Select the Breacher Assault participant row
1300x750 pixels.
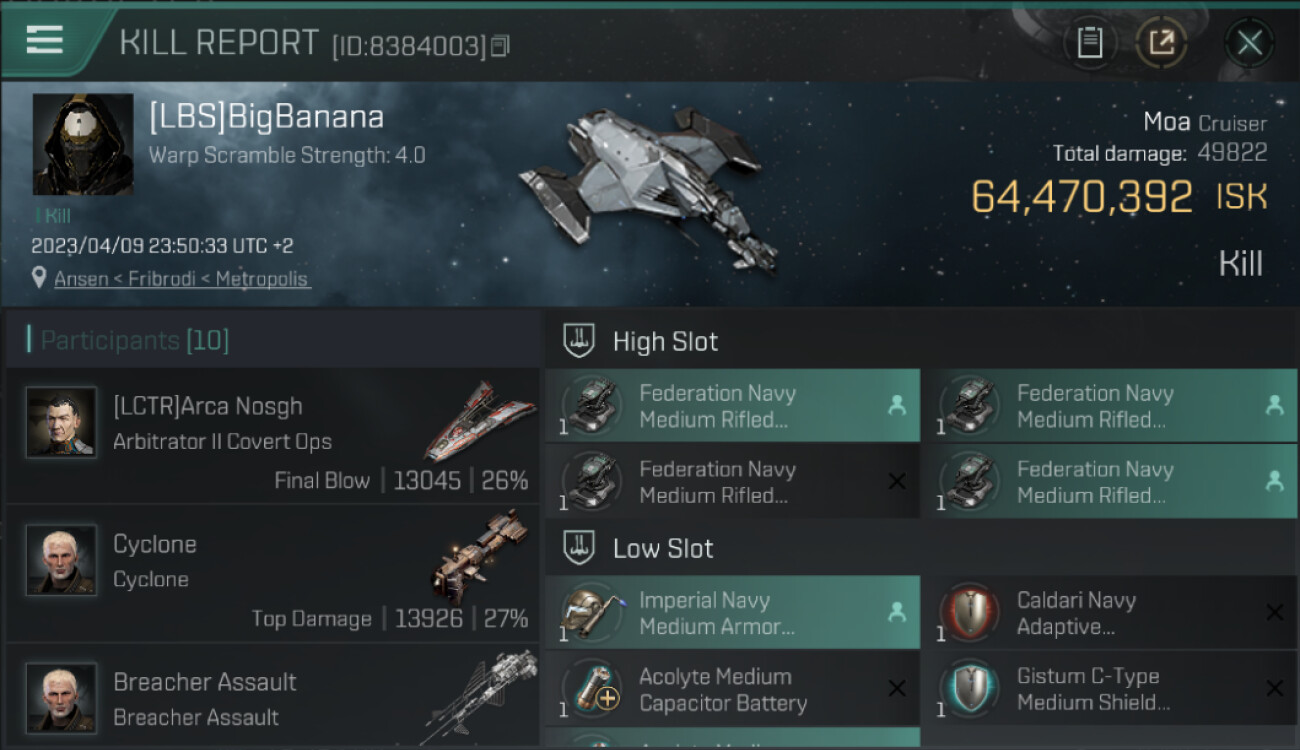(272, 698)
